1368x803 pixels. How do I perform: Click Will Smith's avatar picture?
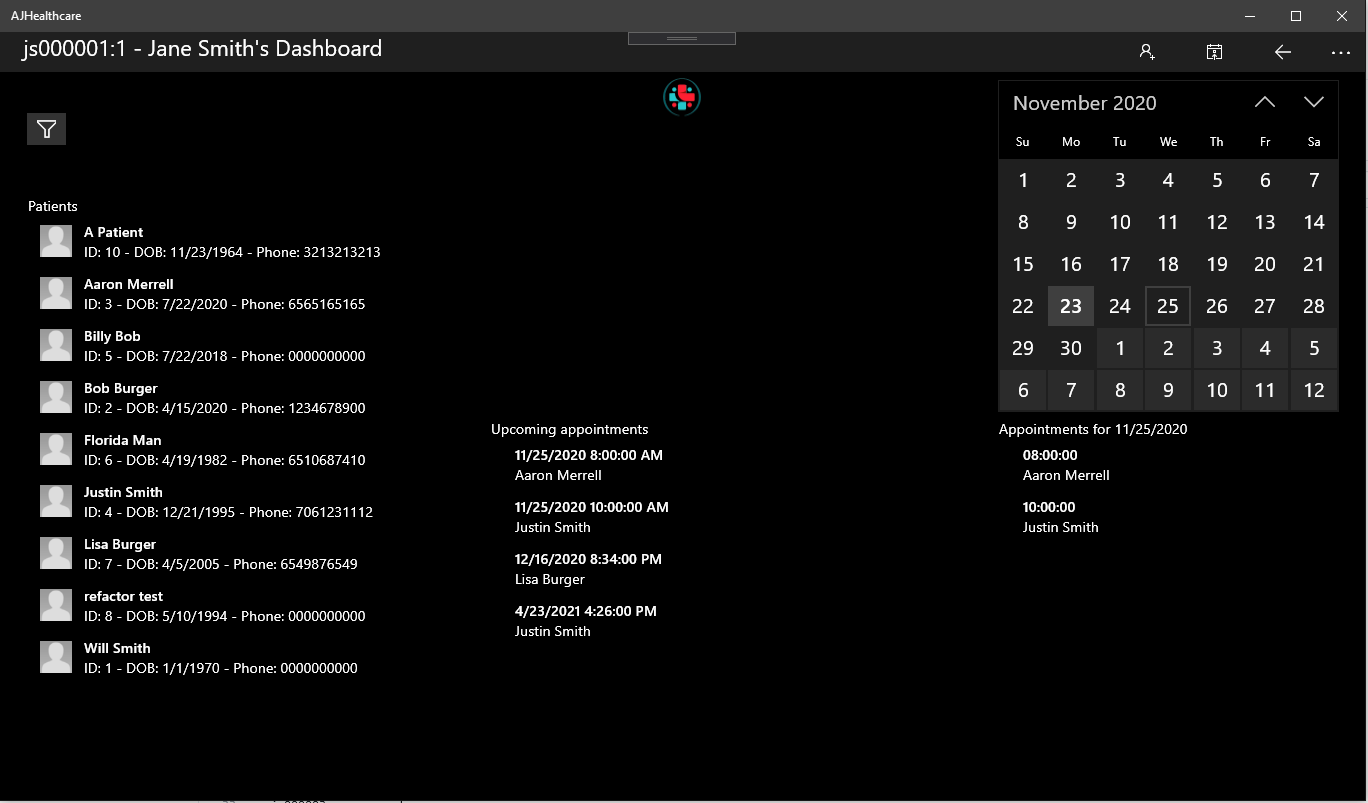click(56, 657)
